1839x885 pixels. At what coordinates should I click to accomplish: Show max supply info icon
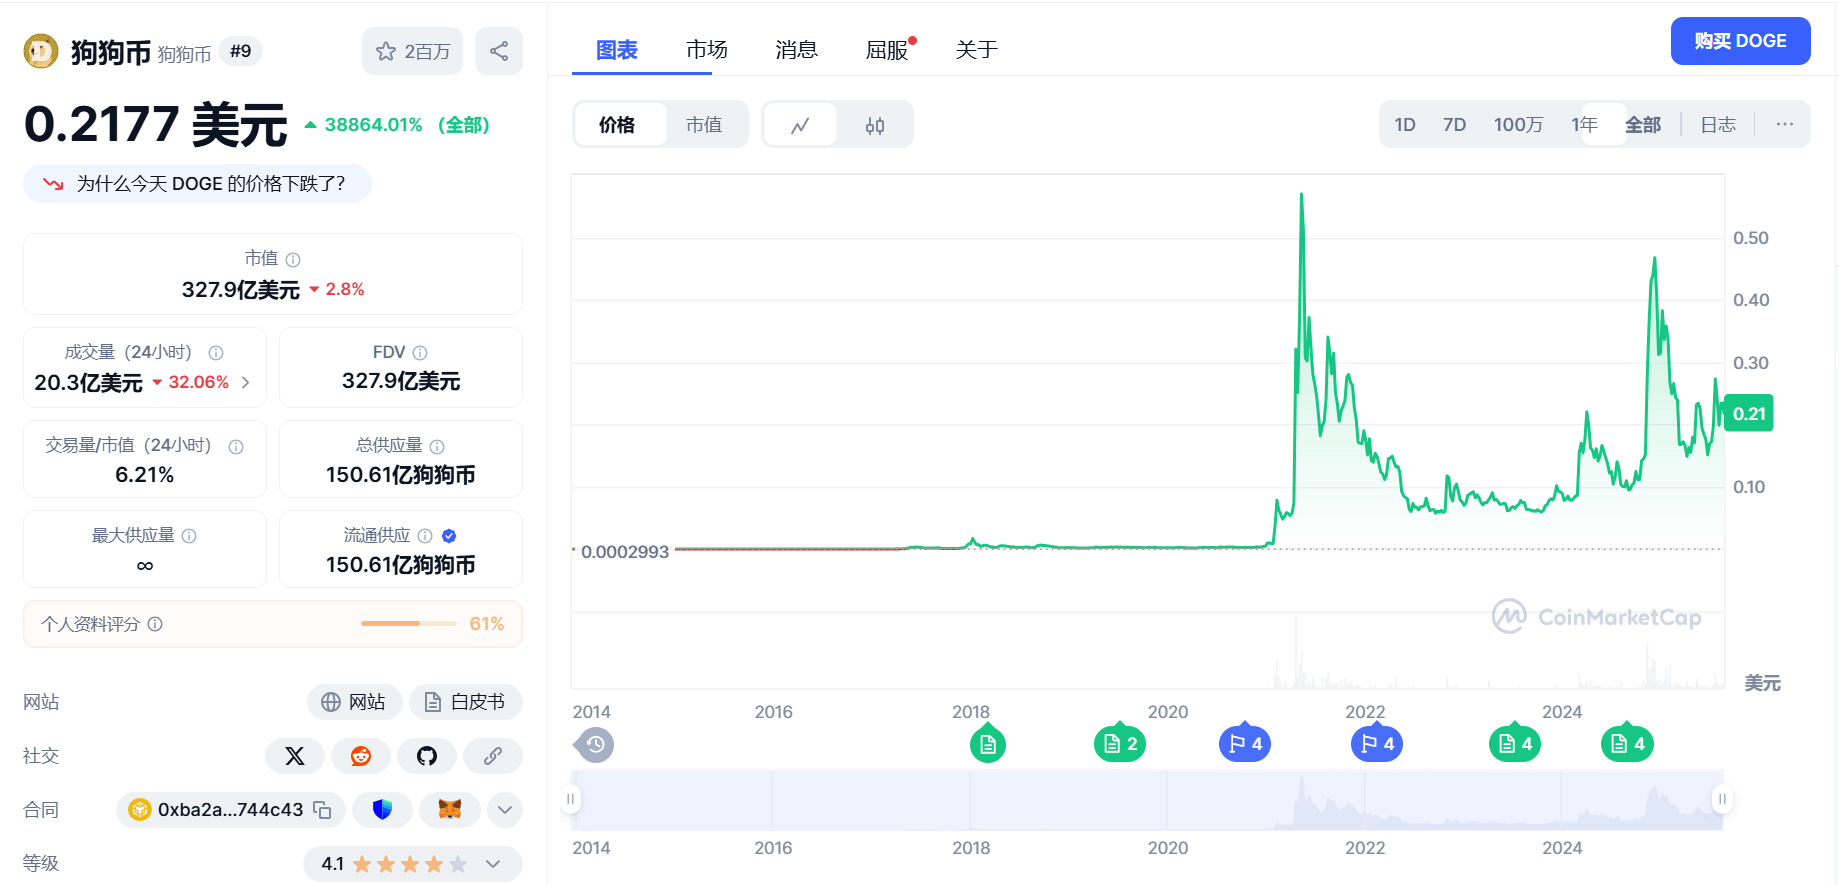coord(189,536)
